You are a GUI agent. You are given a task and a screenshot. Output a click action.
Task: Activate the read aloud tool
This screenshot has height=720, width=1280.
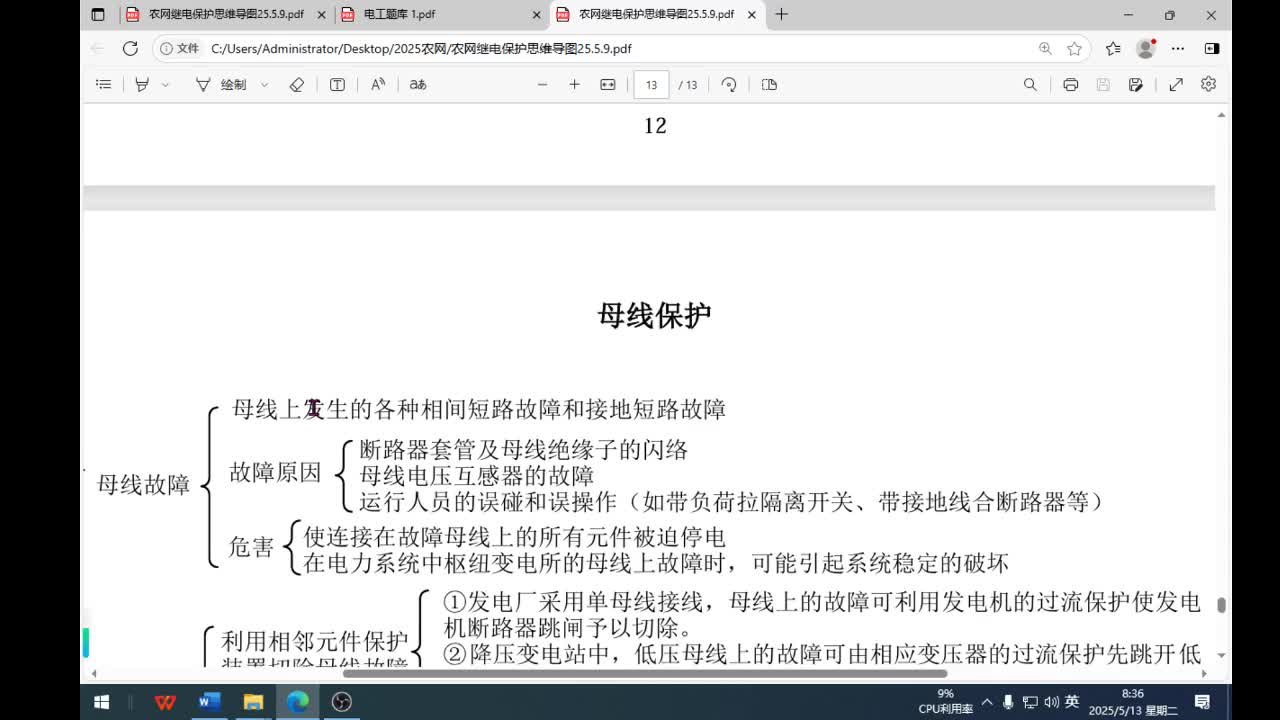point(378,85)
